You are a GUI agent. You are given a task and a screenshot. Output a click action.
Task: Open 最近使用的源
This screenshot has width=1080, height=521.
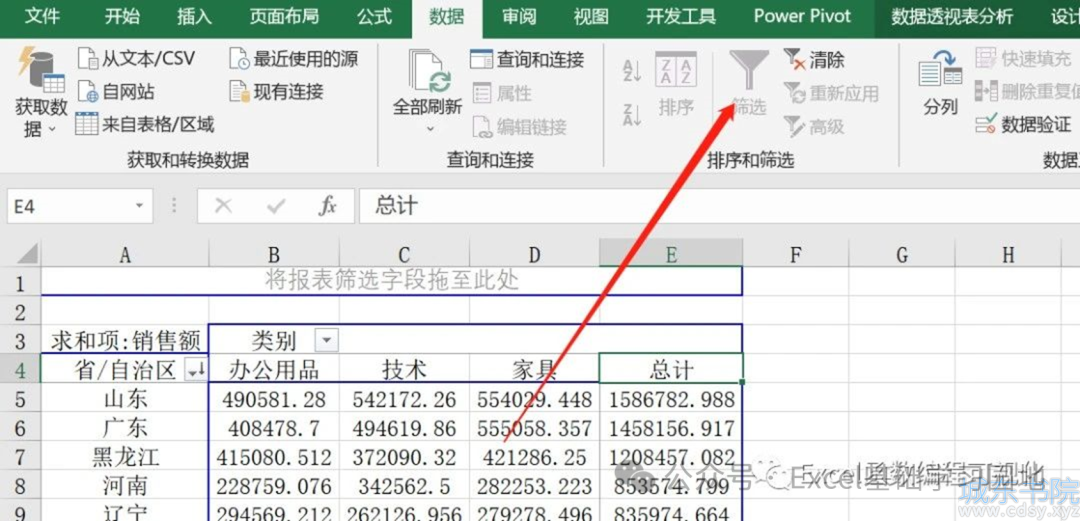[293, 59]
